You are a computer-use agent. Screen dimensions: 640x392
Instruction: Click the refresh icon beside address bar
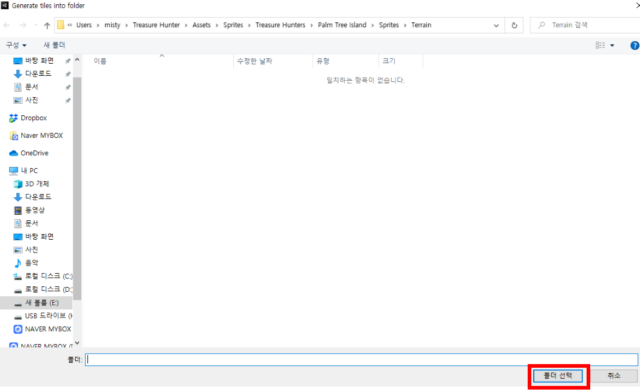coord(514,25)
